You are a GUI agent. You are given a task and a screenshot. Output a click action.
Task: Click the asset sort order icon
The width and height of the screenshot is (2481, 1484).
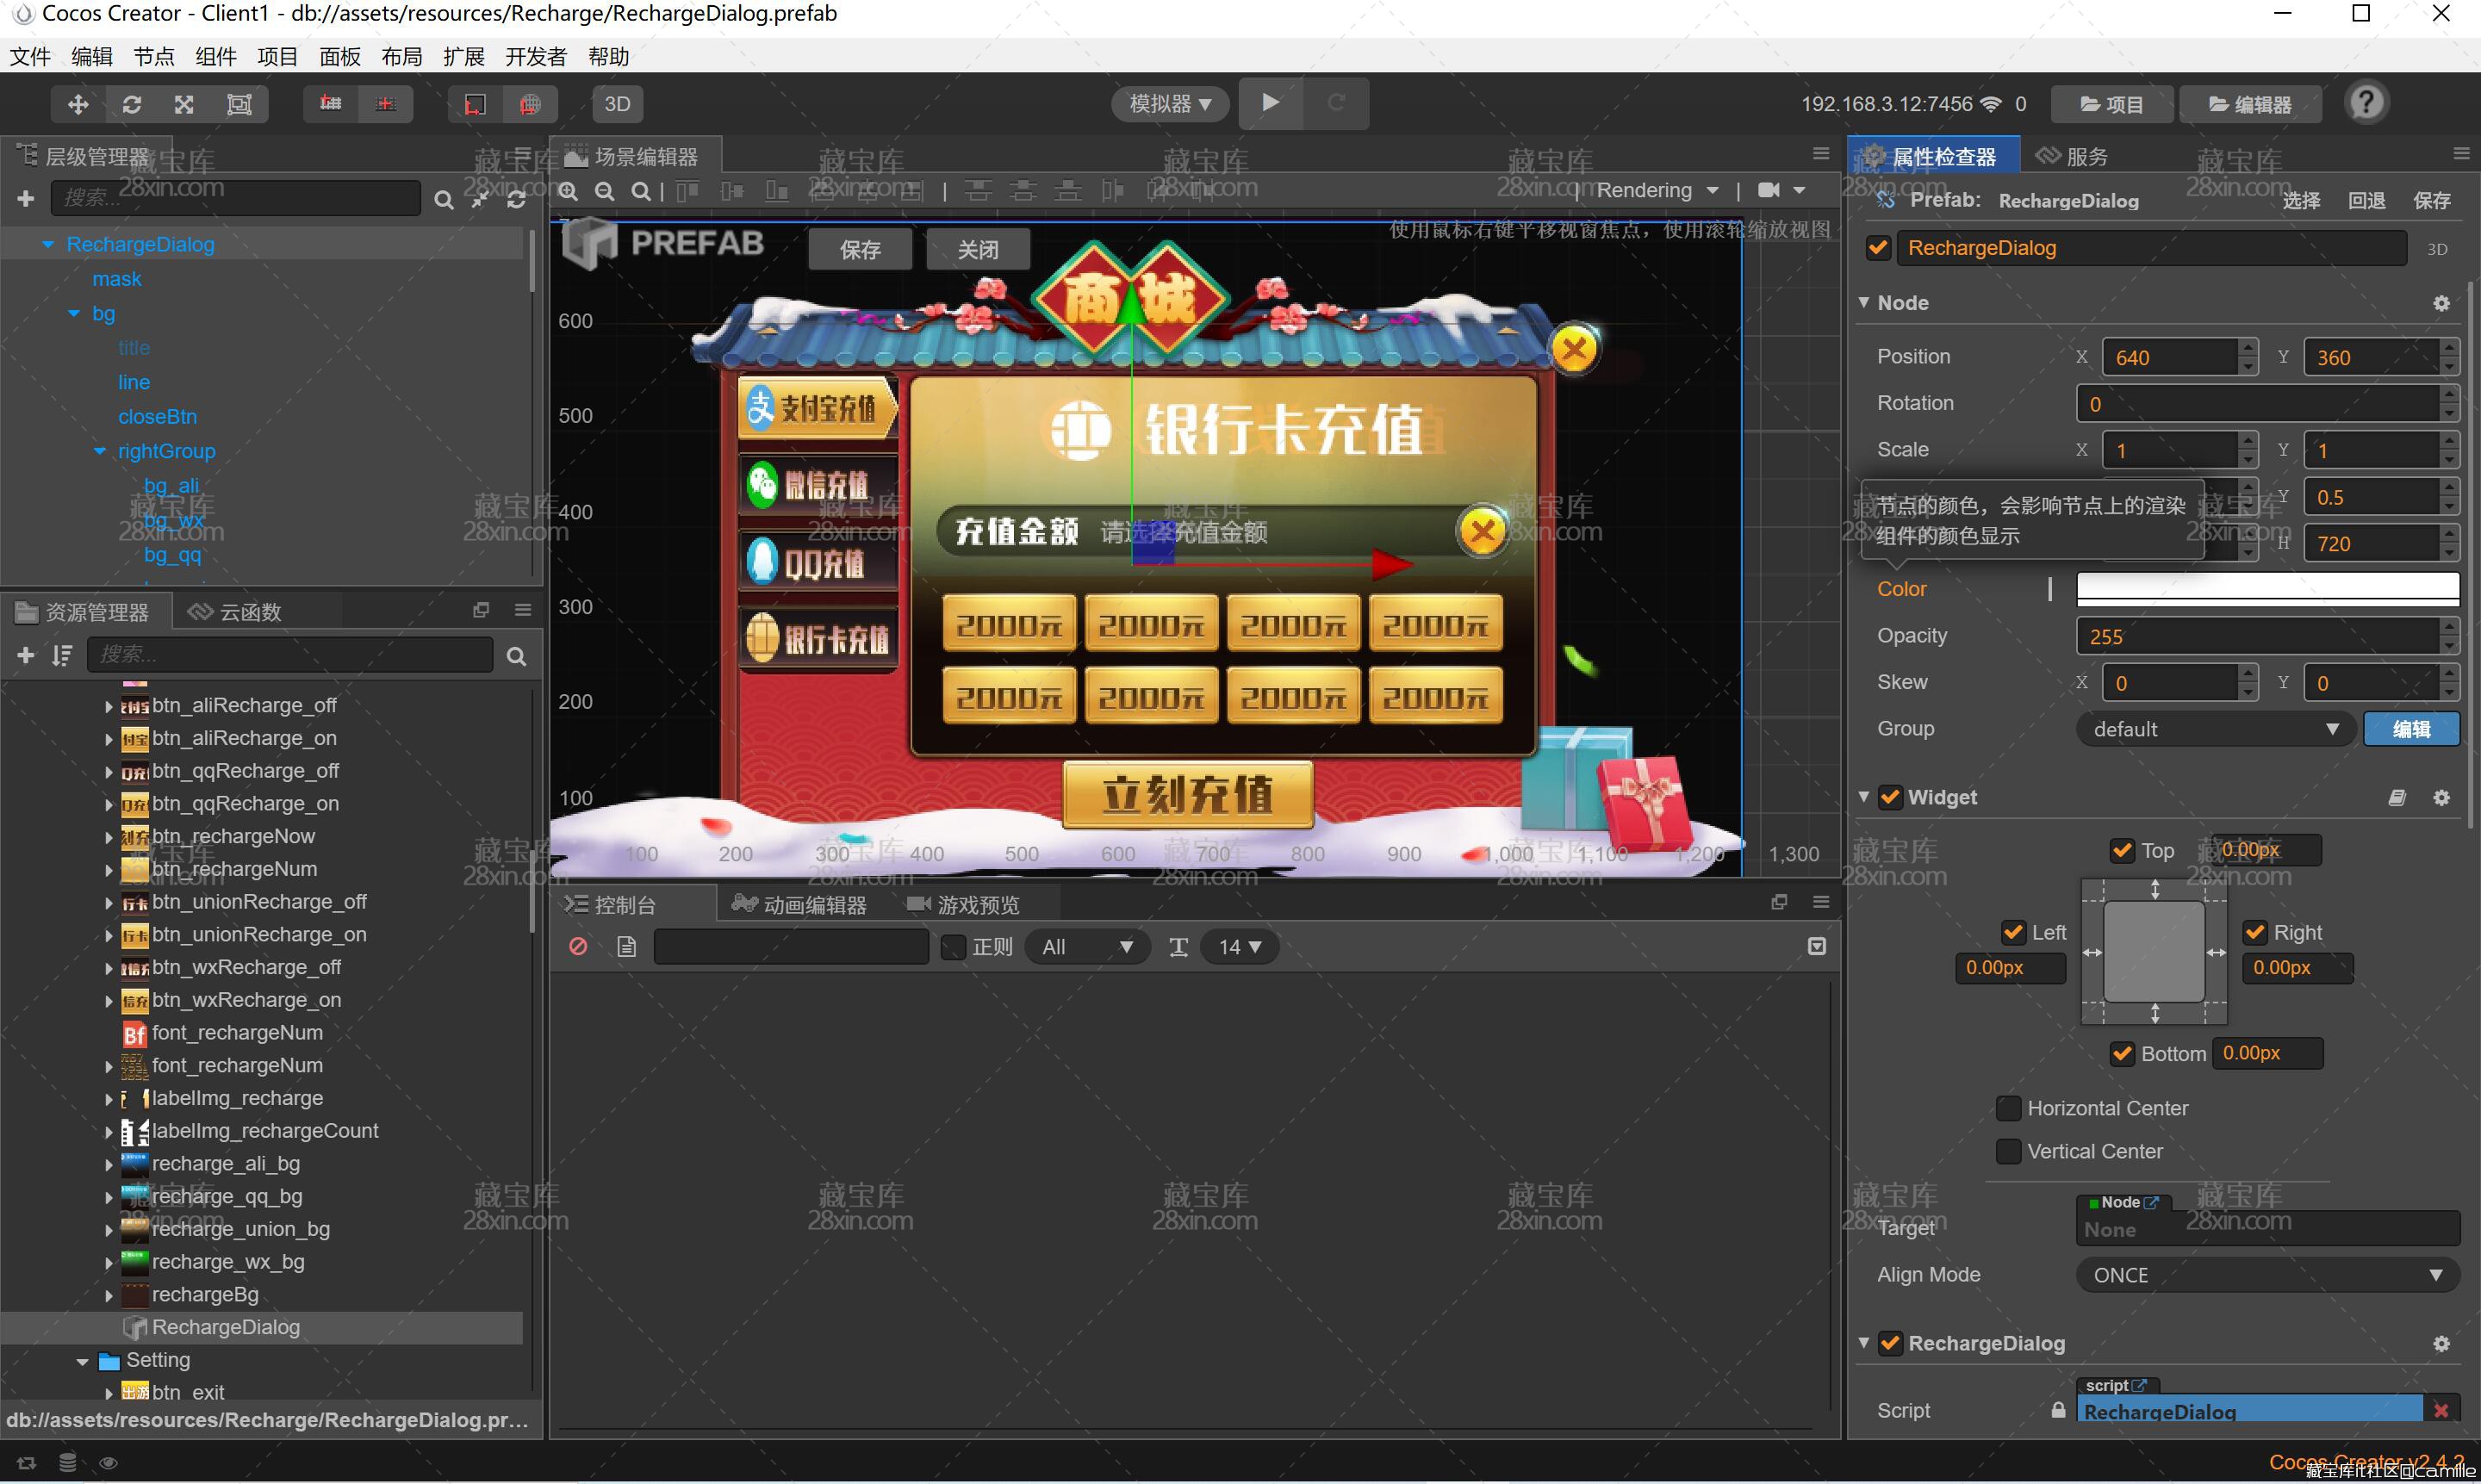pos(62,655)
